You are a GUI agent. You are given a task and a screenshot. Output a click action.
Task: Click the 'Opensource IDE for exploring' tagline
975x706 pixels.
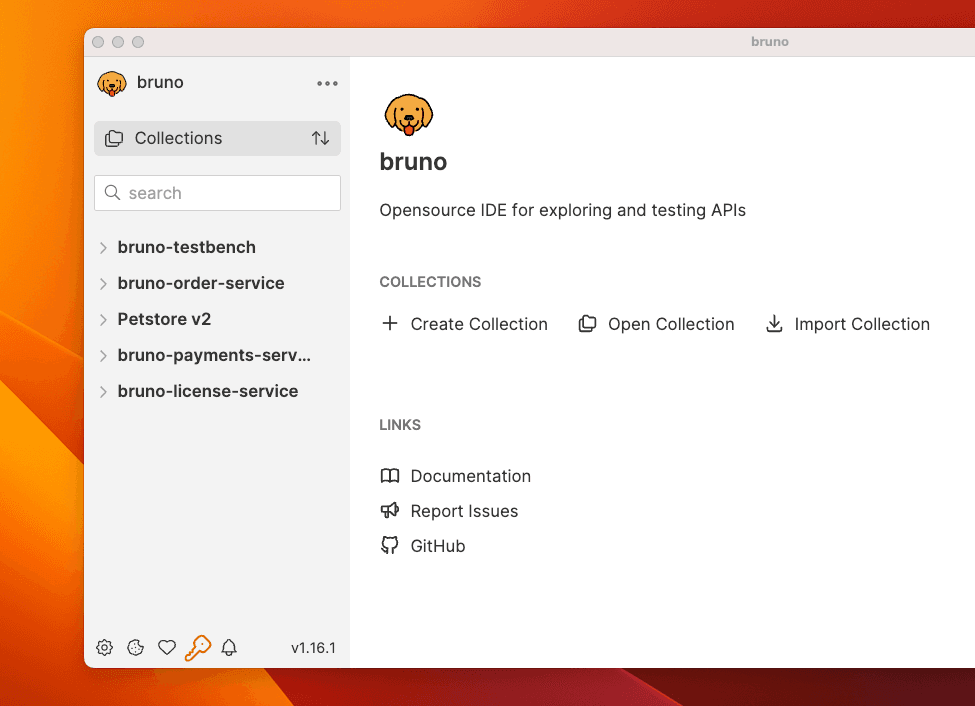pyautogui.click(x=563, y=210)
